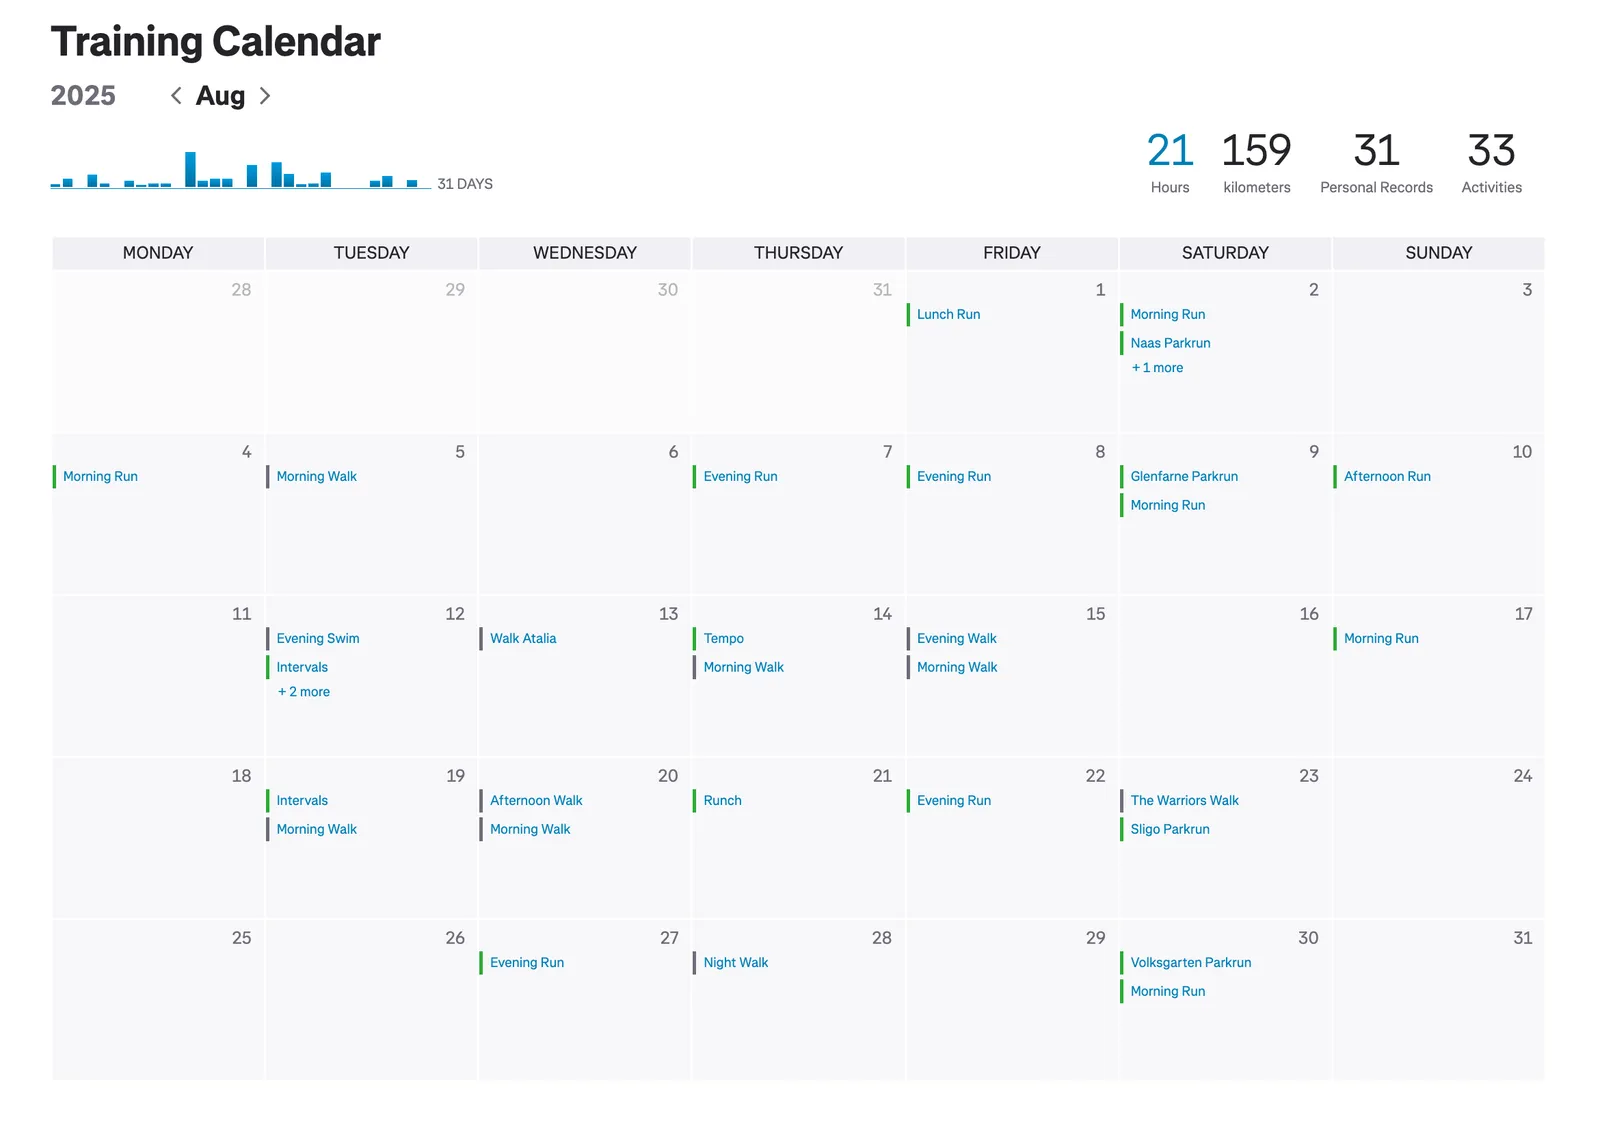Open Walk Atalia activity

click(x=523, y=639)
